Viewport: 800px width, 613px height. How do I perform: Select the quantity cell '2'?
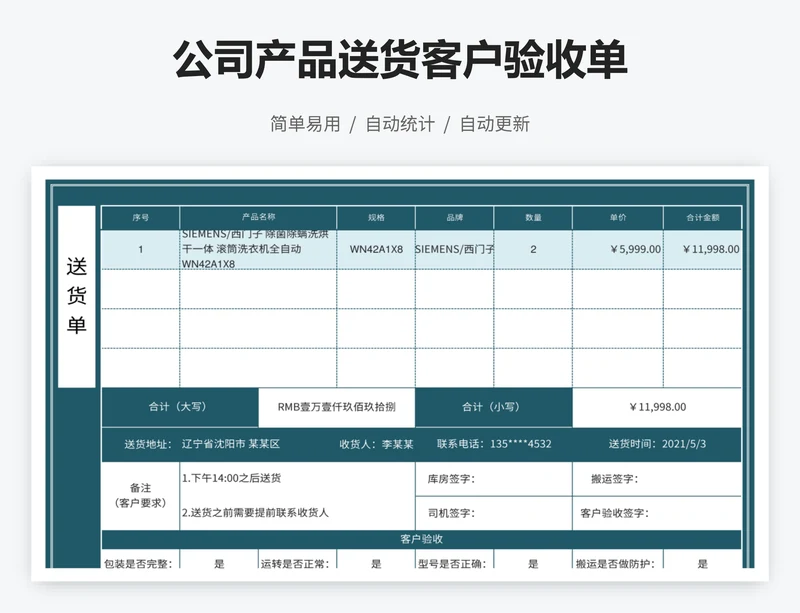point(533,250)
